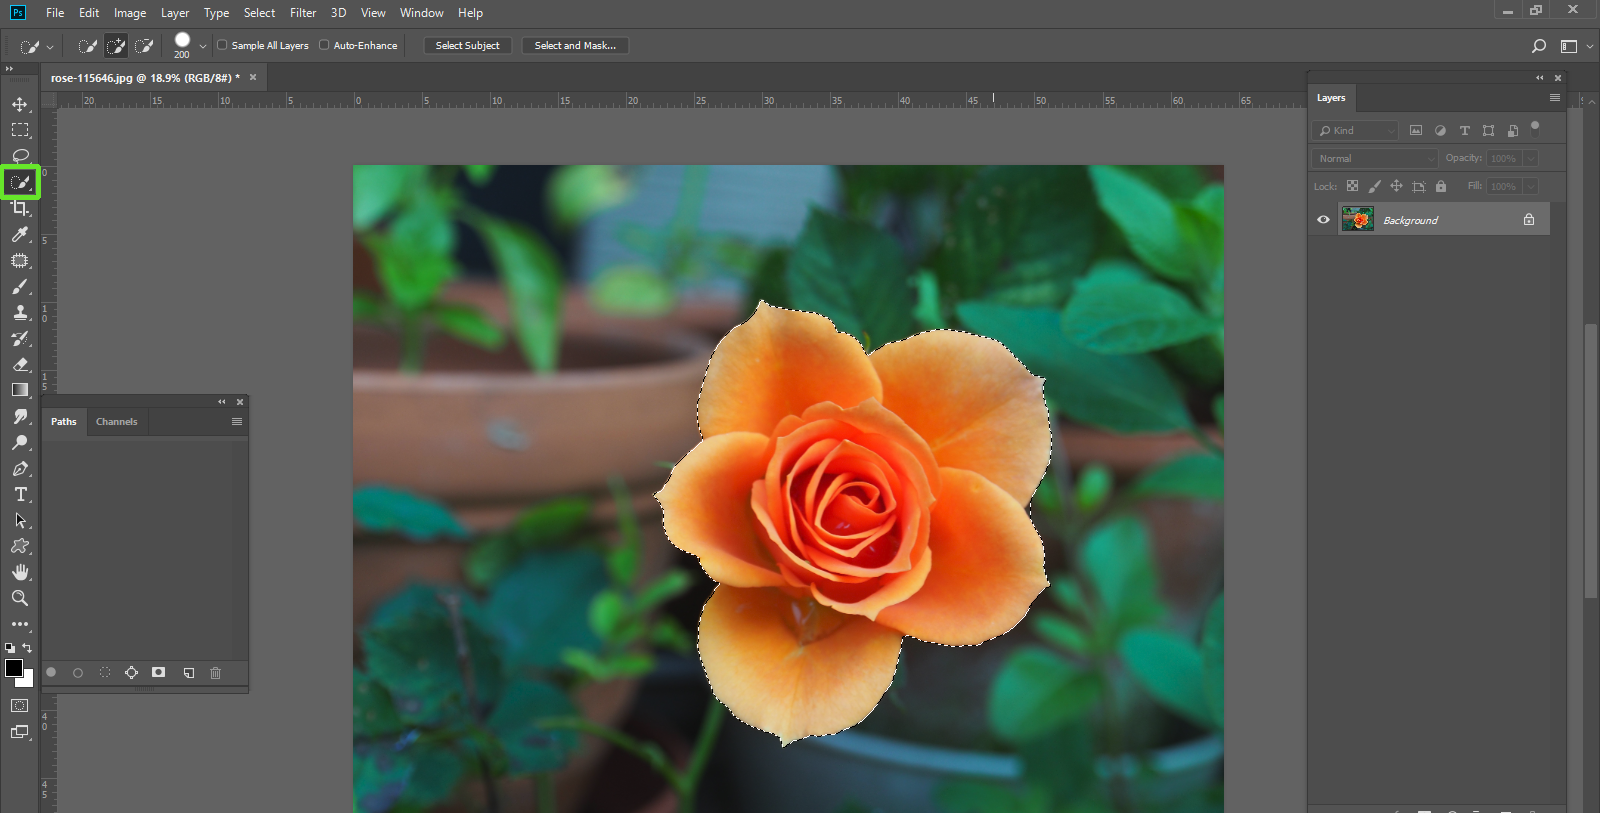The height and width of the screenshot is (813, 1600).
Task: Reset default foreground and background colors
Action: point(10,648)
